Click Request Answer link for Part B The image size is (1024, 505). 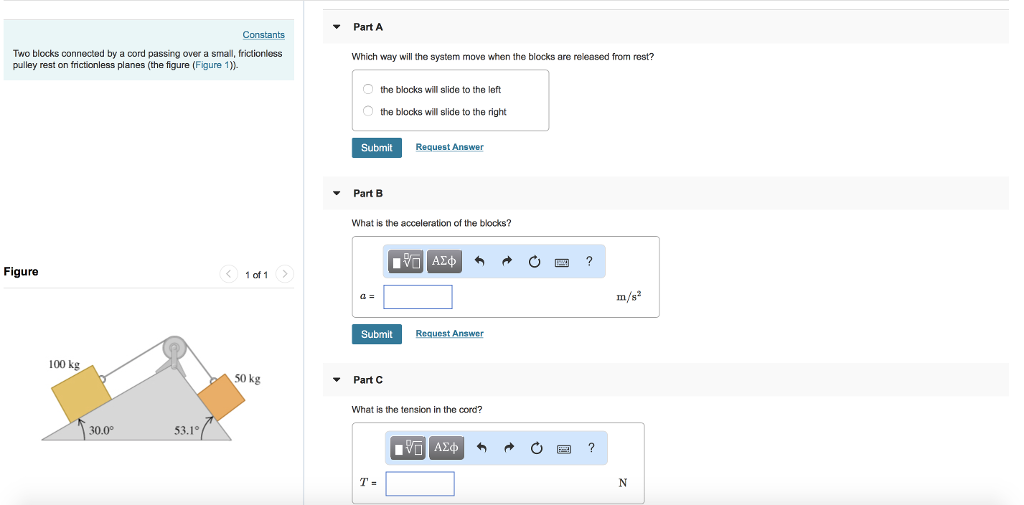[x=449, y=334]
